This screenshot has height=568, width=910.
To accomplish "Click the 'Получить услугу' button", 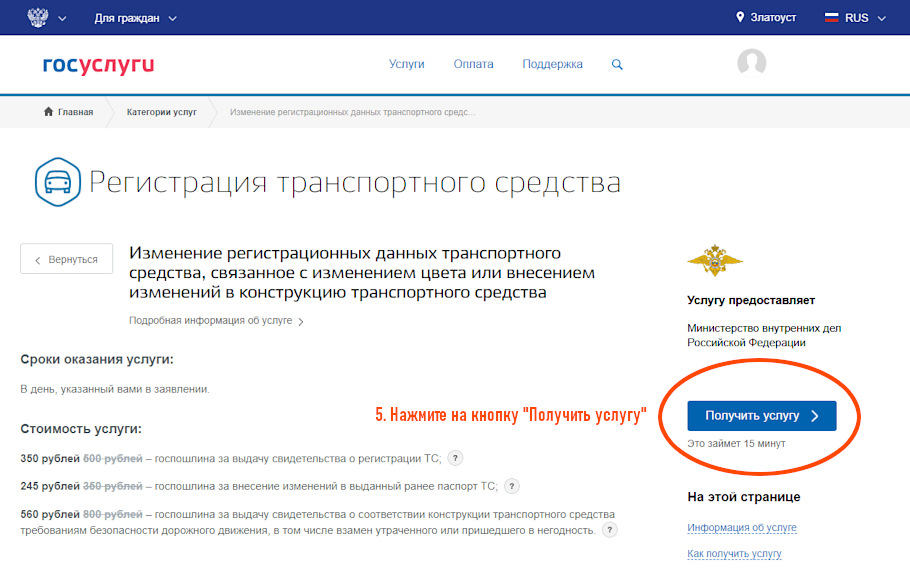I will [x=761, y=415].
